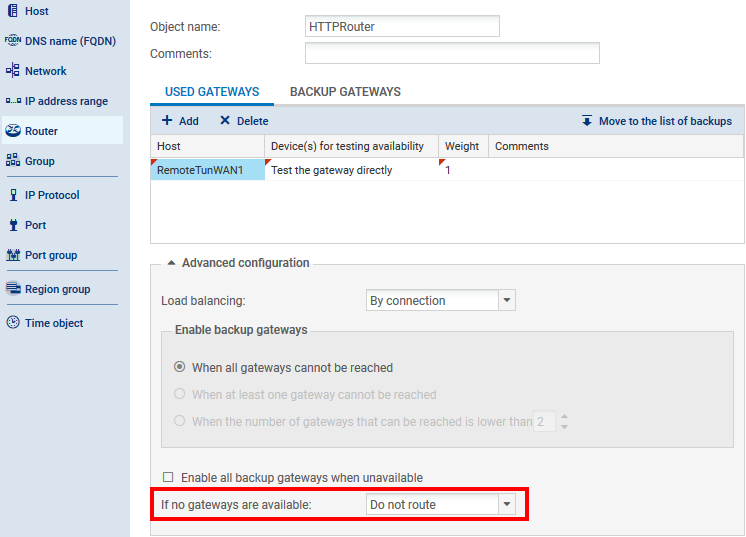Screen dimensions: 746x537
Task: Click the Object name input field
Action: coord(402,27)
